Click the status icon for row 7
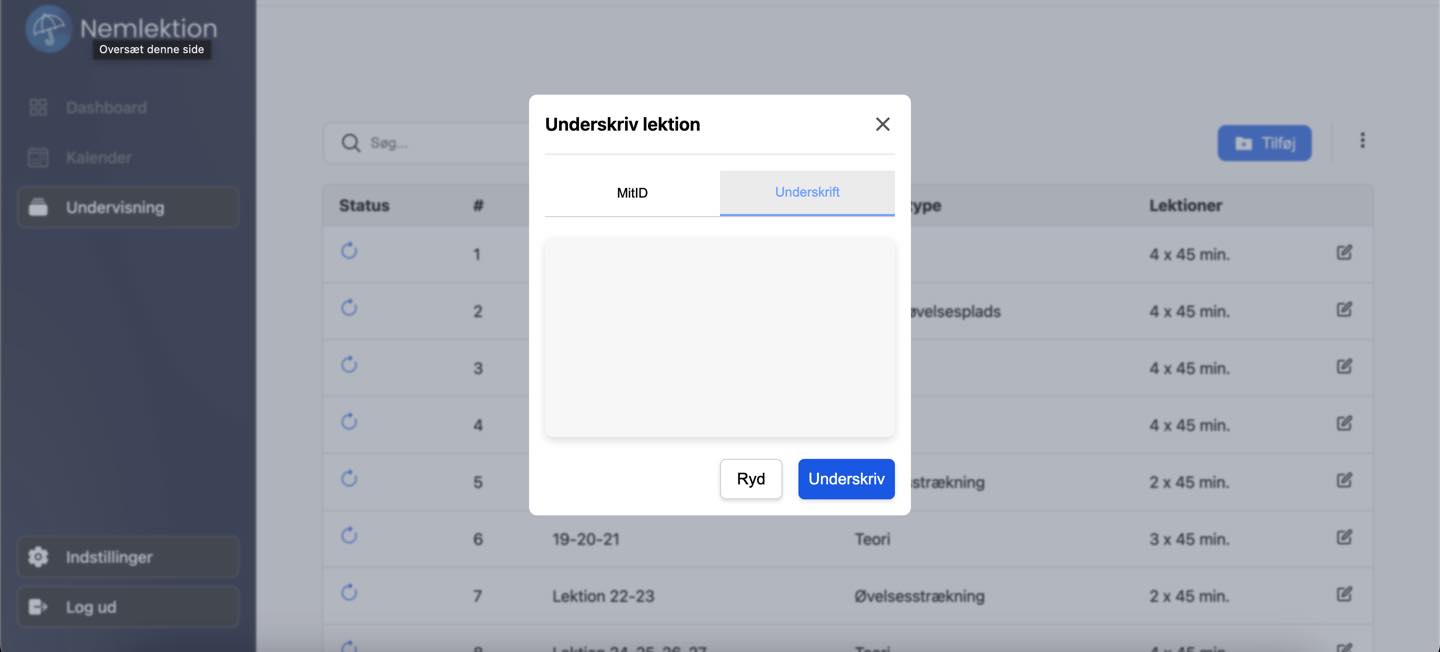 [x=349, y=593]
